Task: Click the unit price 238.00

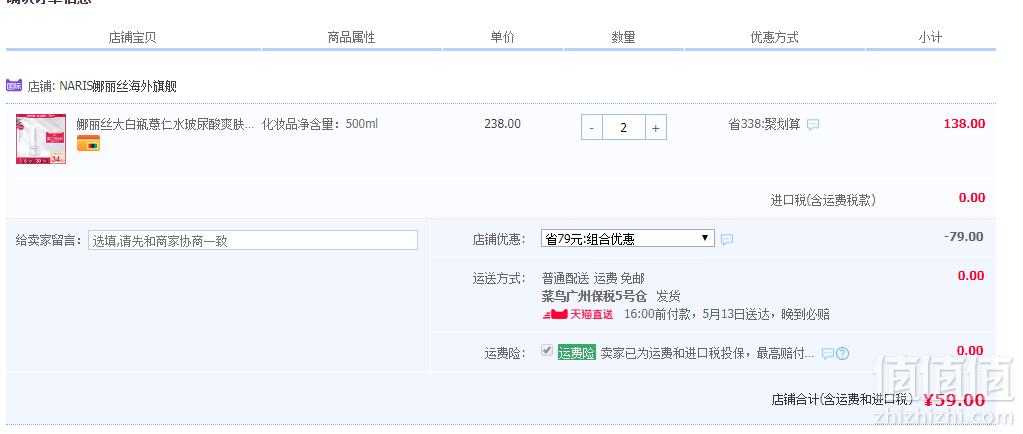Action: tap(502, 123)
